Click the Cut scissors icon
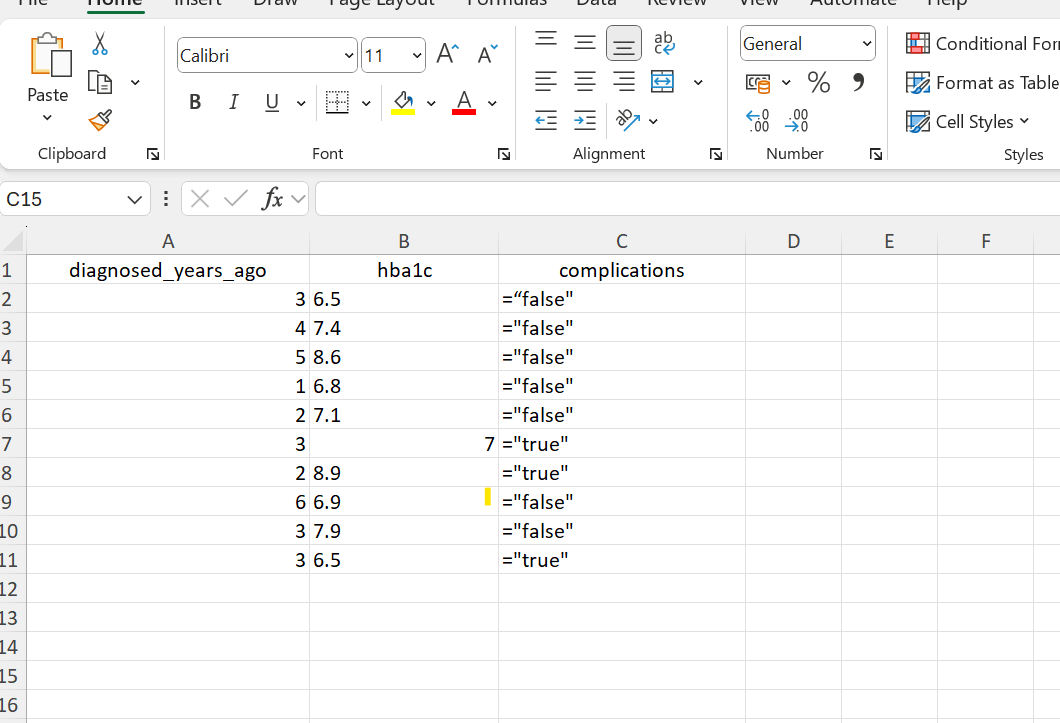Screen dimensions: 1060x723 point(99,44)
